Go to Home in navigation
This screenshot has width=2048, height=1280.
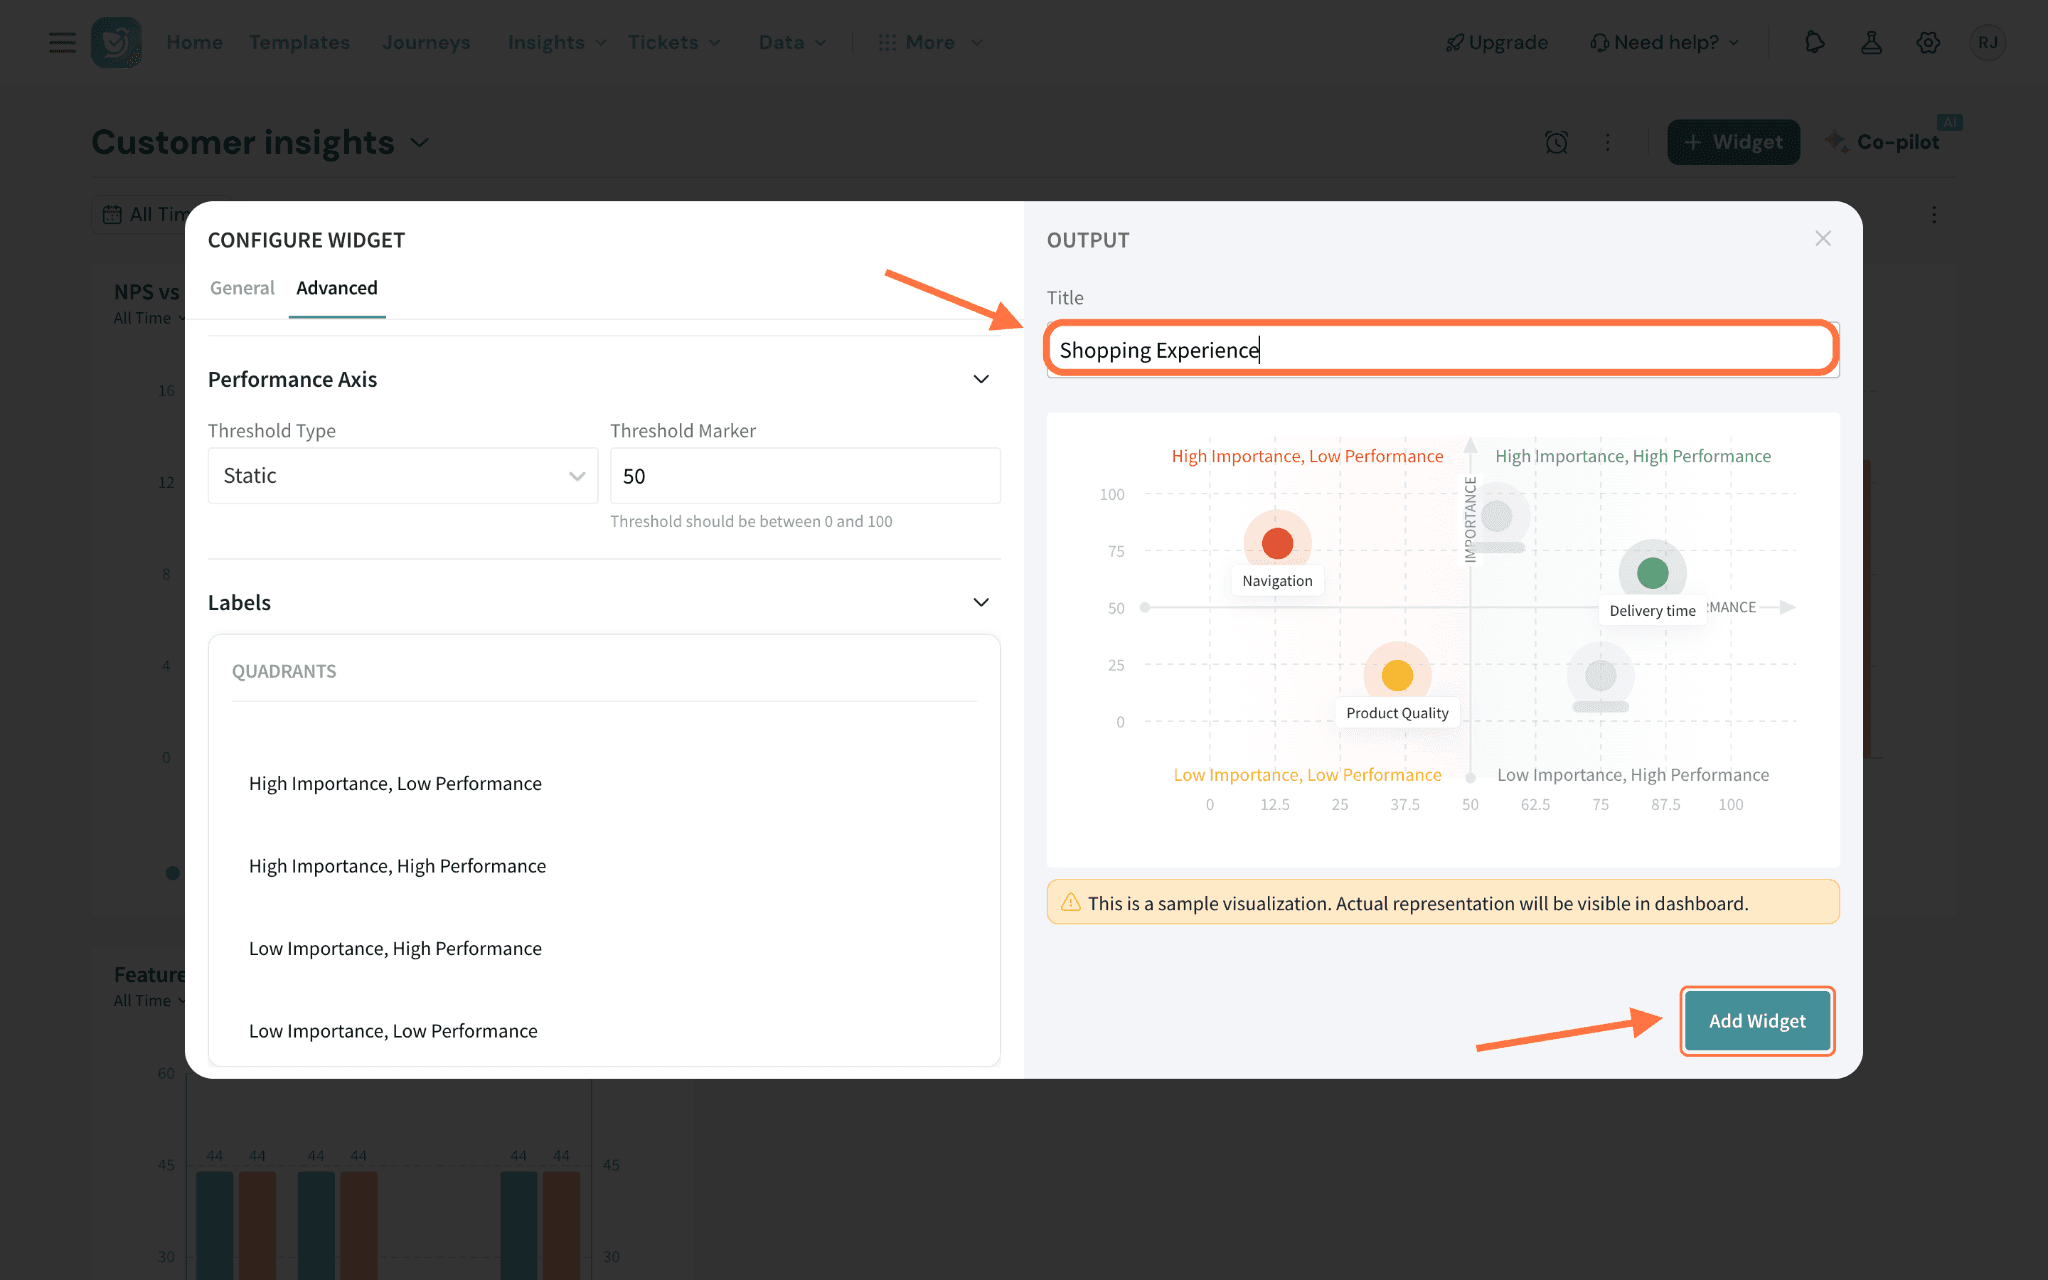tap(194, 42)
